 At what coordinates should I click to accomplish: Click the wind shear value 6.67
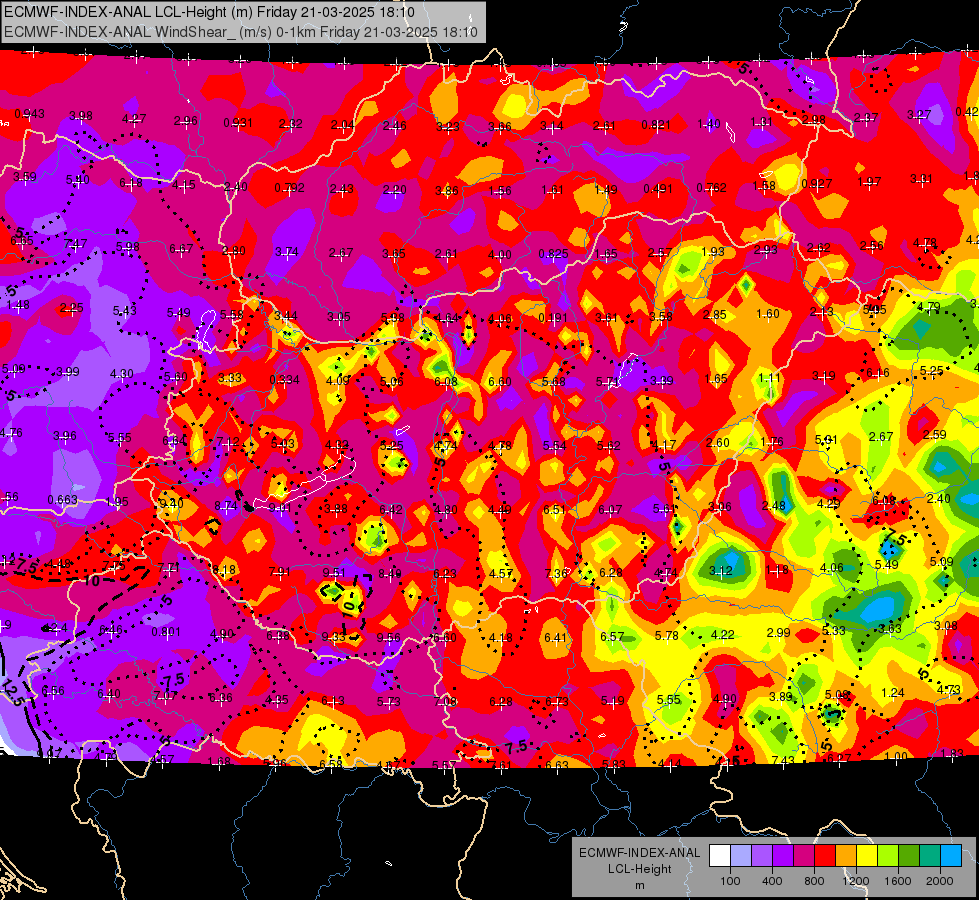[181, 249]
